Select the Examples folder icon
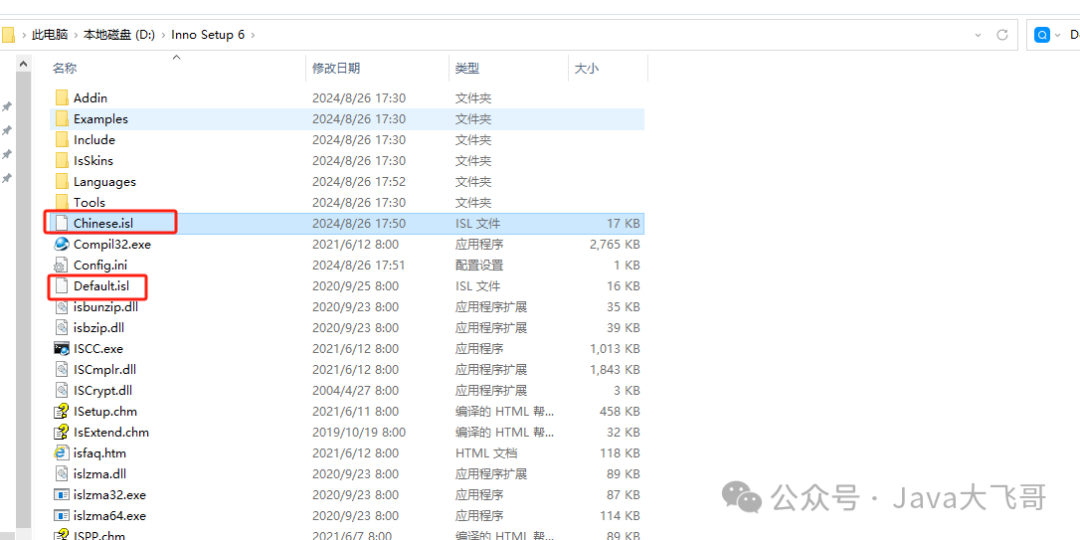This screenshot has height=540, width=1080. pos(62,118)
